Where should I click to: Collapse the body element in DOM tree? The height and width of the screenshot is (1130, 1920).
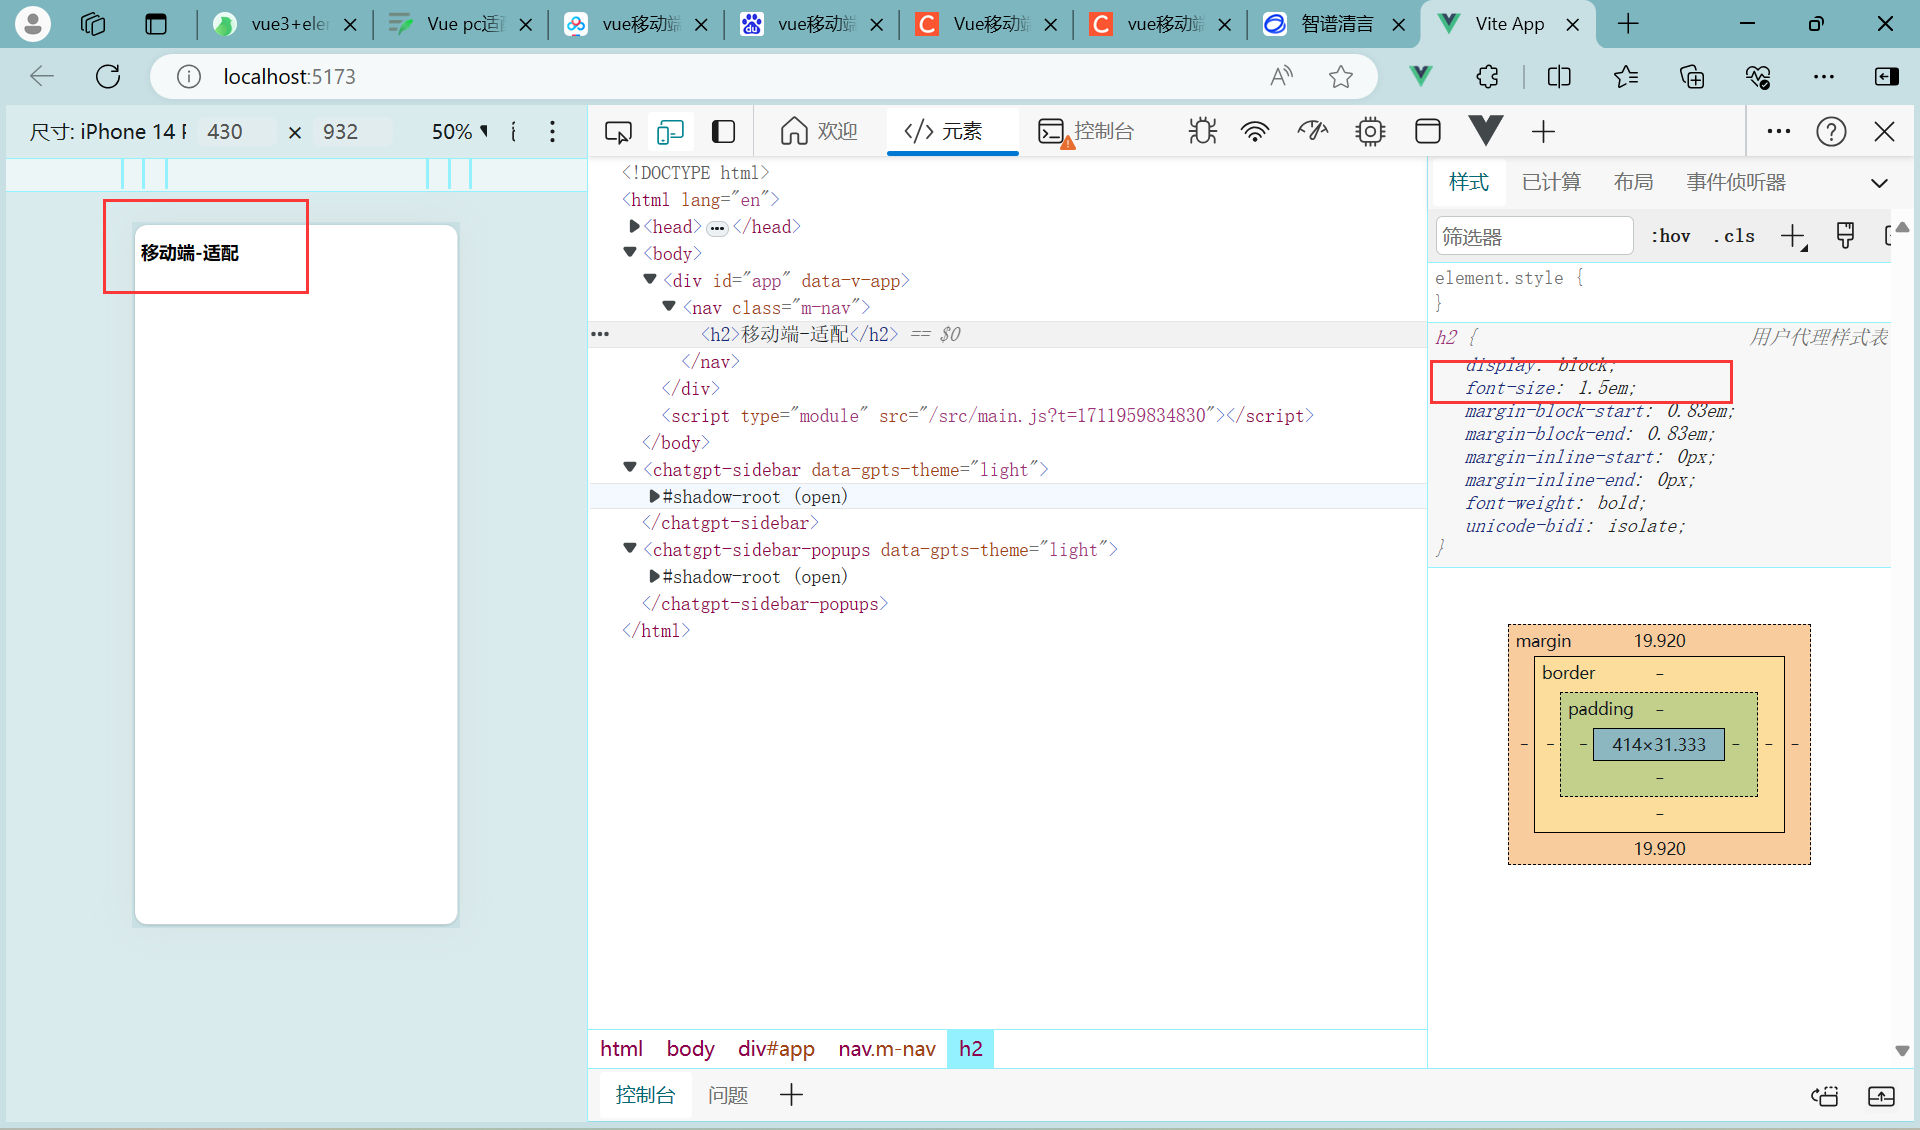click(x=630, y=253)
